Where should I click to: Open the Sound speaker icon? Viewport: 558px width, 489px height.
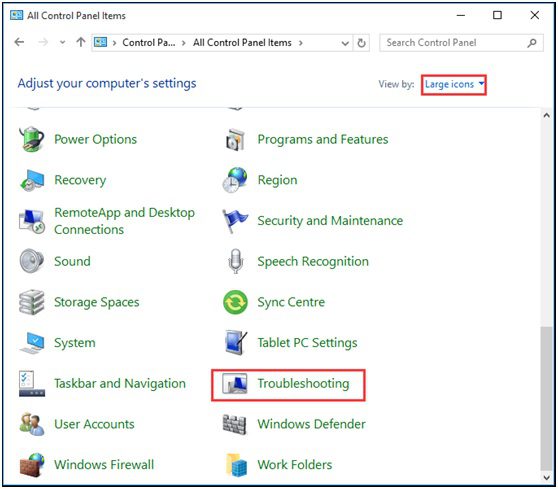click(32, 261)
